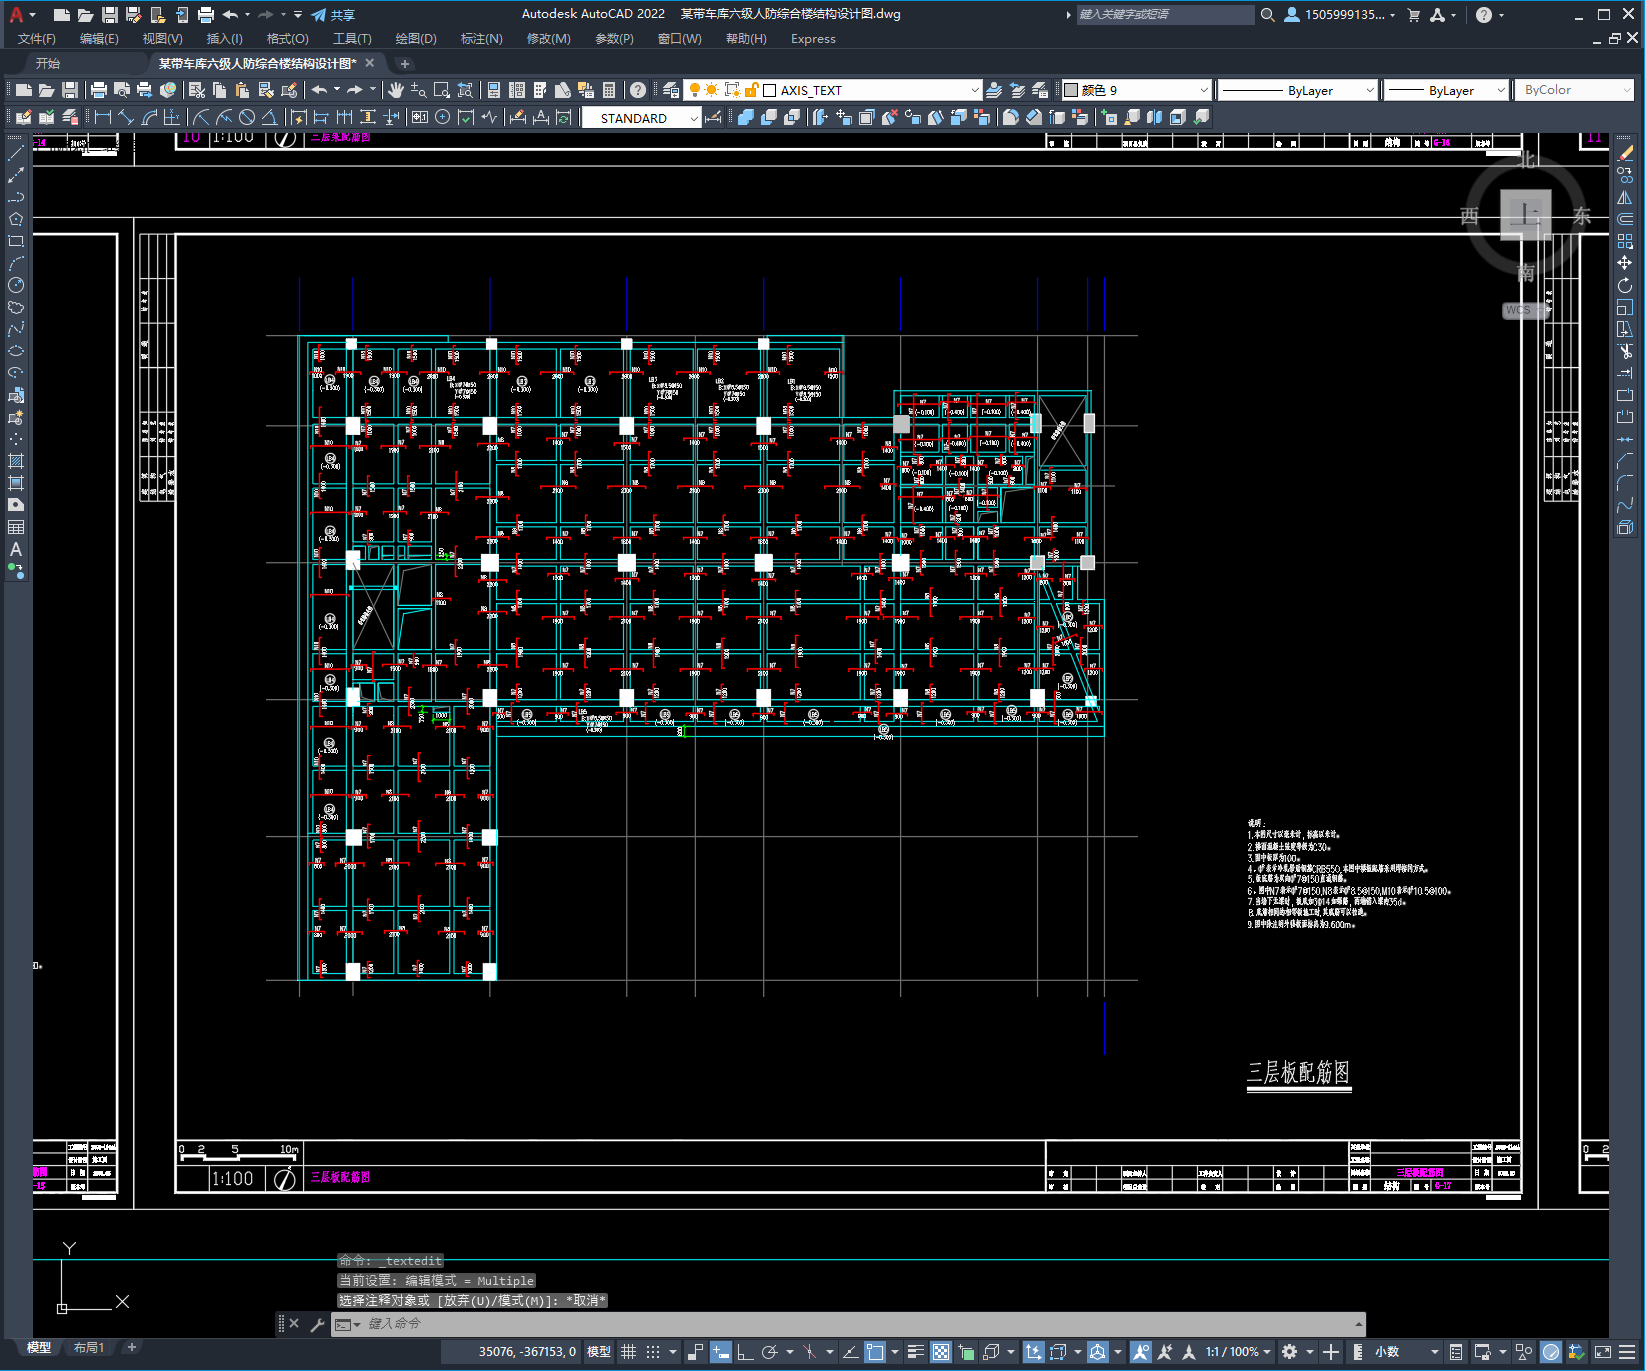Click the new drawing tab plus button
1645x1371 pixels.
coord(405,63)
